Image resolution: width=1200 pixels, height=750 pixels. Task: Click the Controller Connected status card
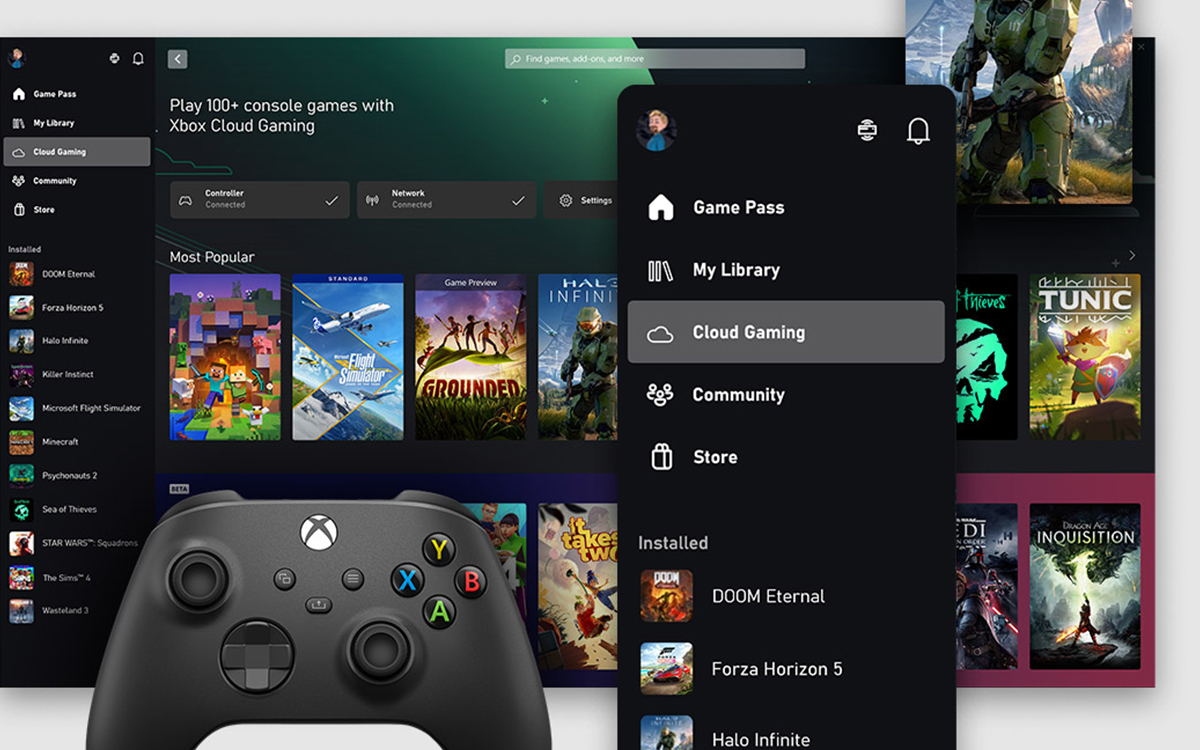[x=260, y=200]
